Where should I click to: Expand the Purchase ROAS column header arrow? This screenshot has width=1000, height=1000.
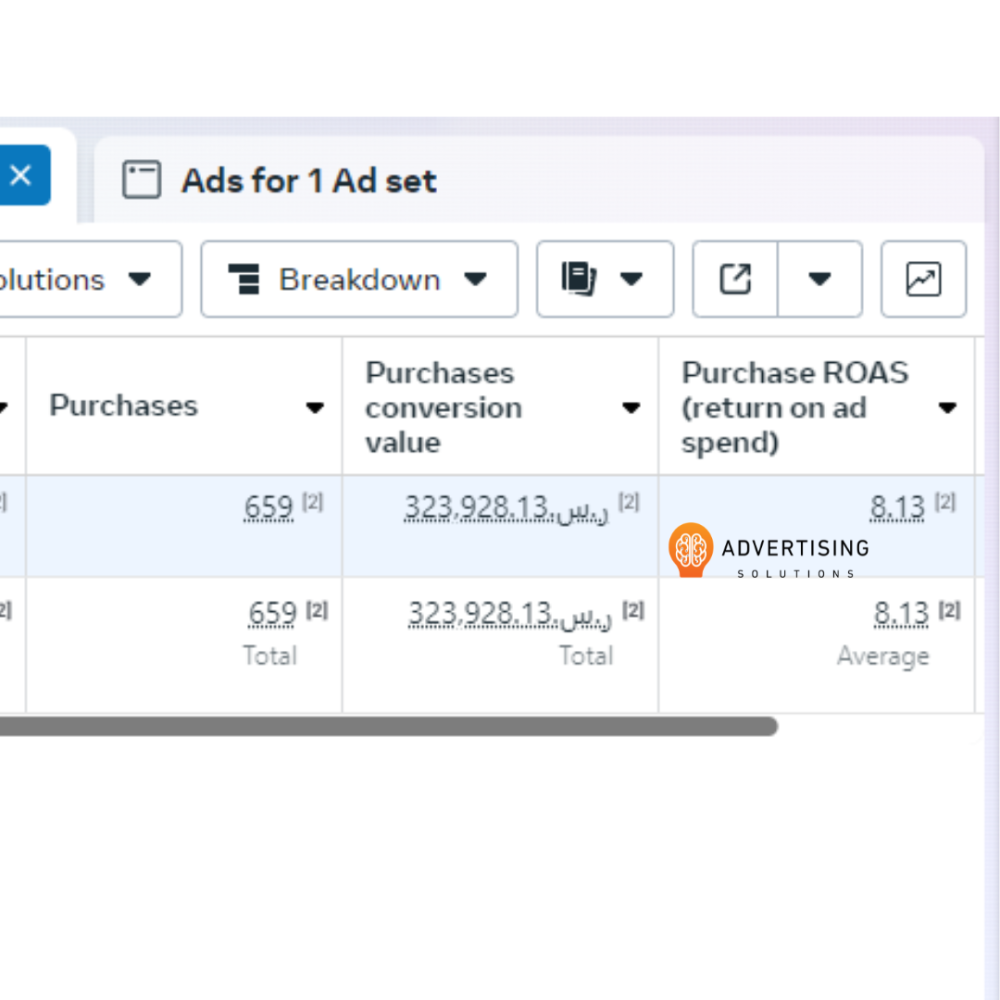(947, 407)
